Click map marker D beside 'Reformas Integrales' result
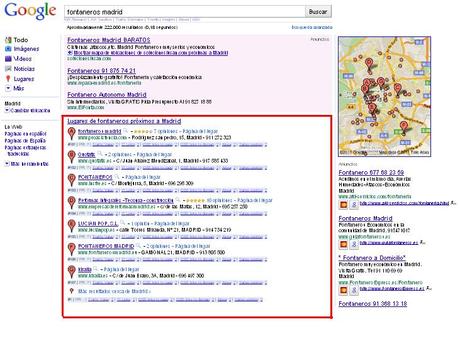The height and width of the screenshot is (361, 460). click(71, 202)
